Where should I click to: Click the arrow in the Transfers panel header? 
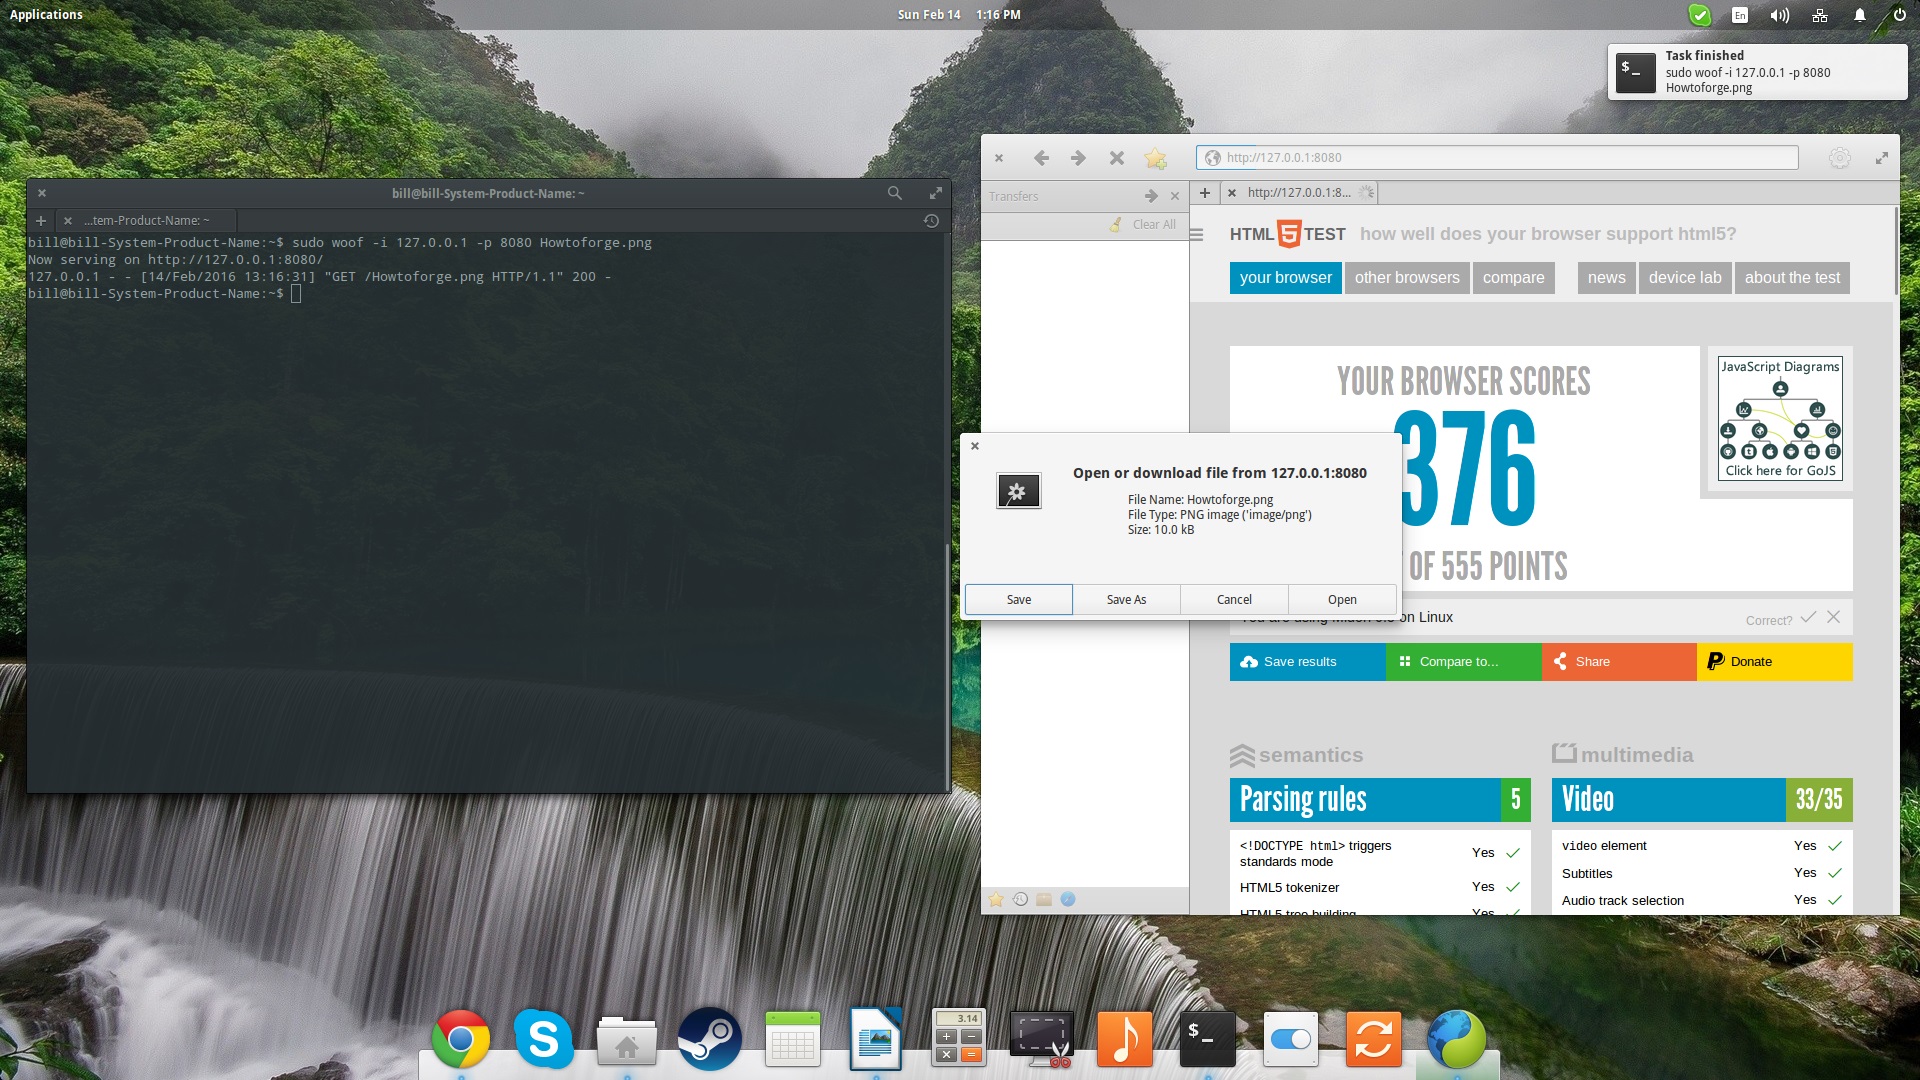click(1151, 196)
